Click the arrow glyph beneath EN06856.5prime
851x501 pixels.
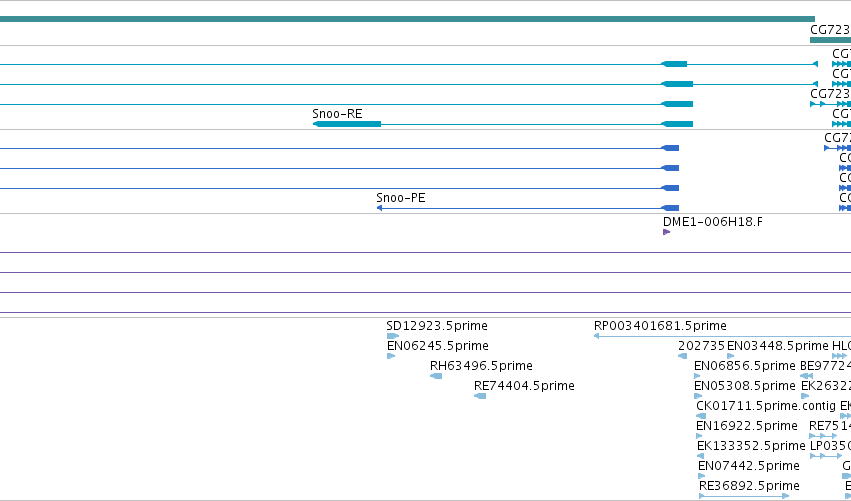coord(697,376)
